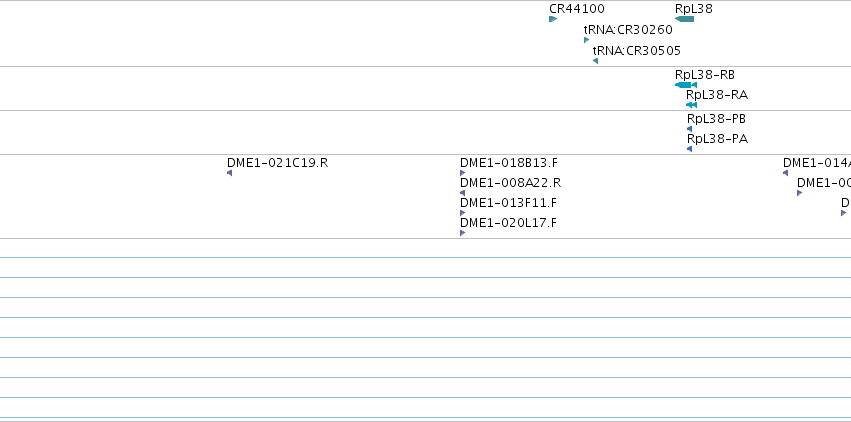Open the tRNA:CR30260 label text
851x422 pixels.
point(628,30)
